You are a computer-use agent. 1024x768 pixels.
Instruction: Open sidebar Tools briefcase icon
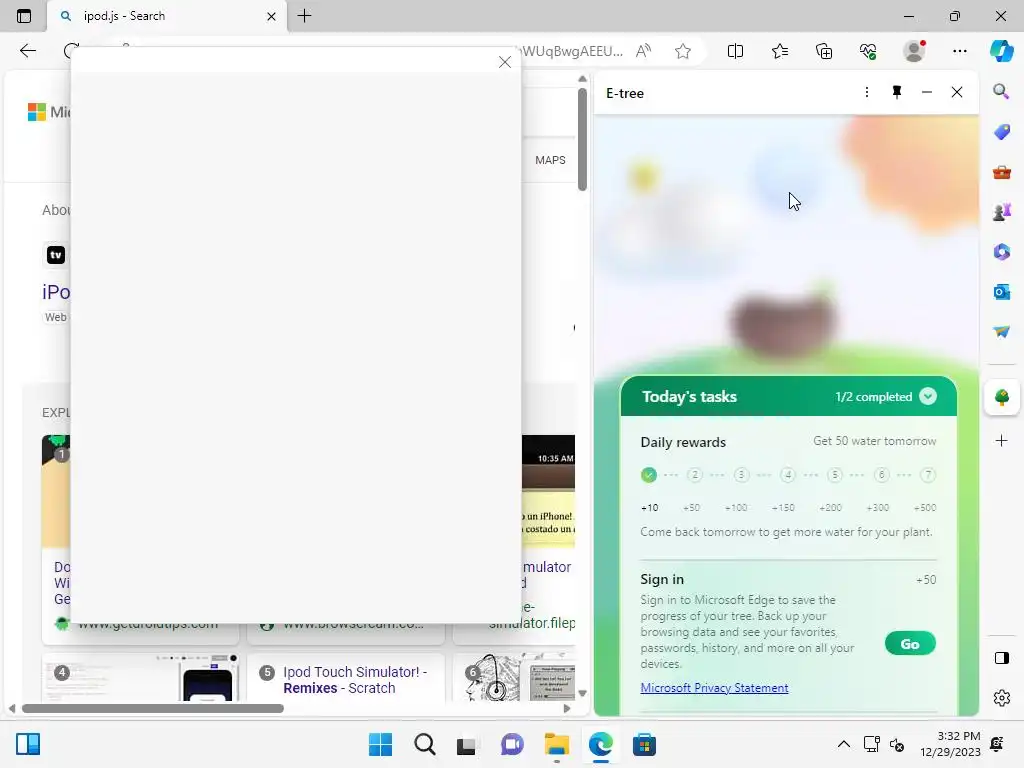click(x=1002, y=172)
